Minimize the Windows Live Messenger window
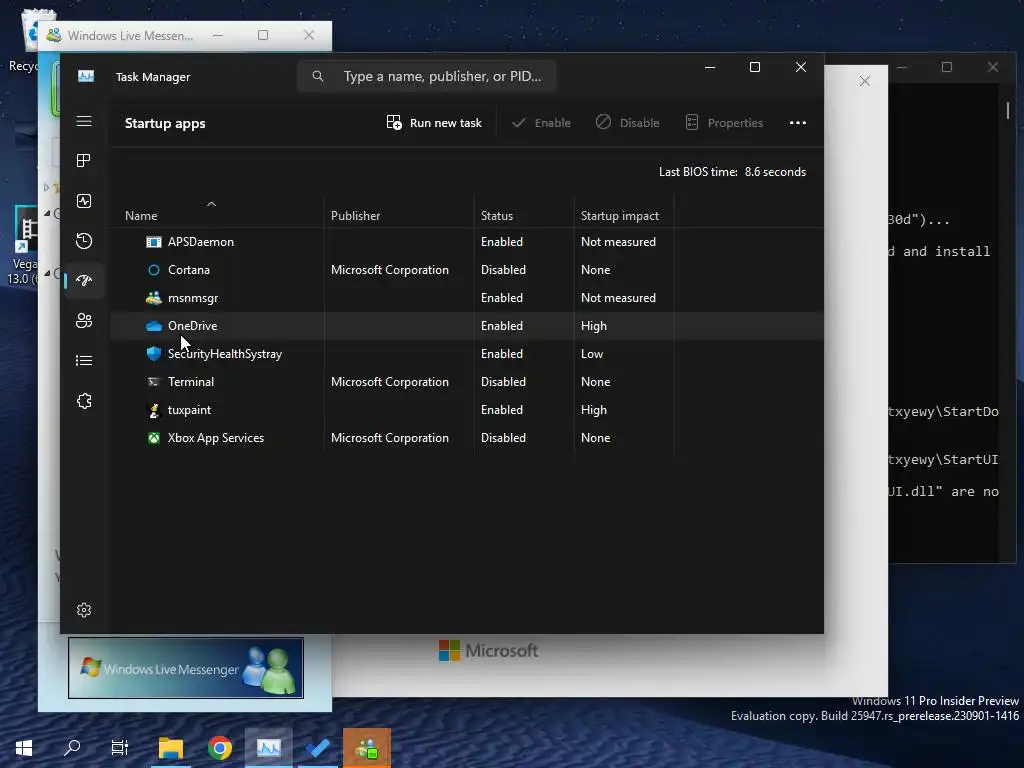The image size is (1024, 768). click(218, 35)
